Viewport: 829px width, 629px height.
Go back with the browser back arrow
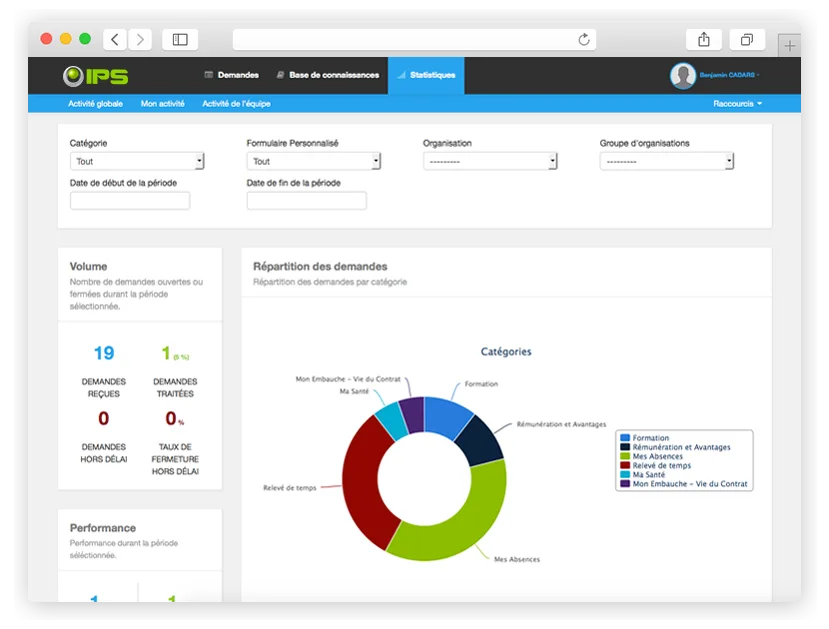(x=115, y=40)
